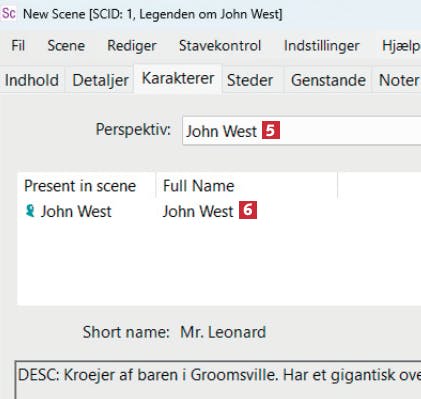Viewport: 421px width, 399px height.
Task: Open the Hjælp menu
Action: pos(401,46)
